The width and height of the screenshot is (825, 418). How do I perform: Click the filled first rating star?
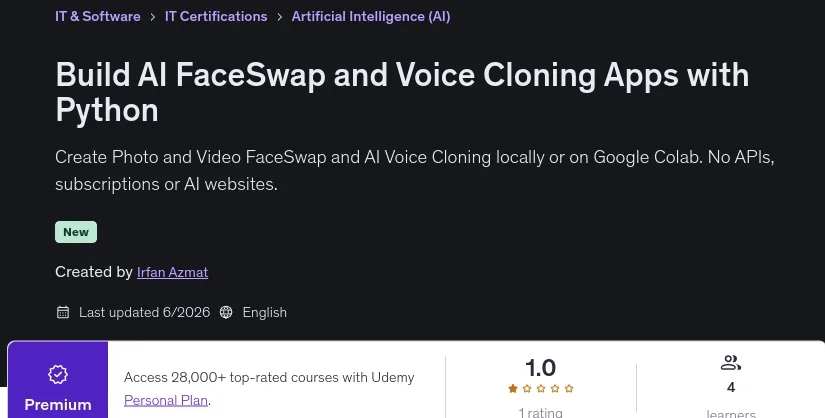point(513,389)
